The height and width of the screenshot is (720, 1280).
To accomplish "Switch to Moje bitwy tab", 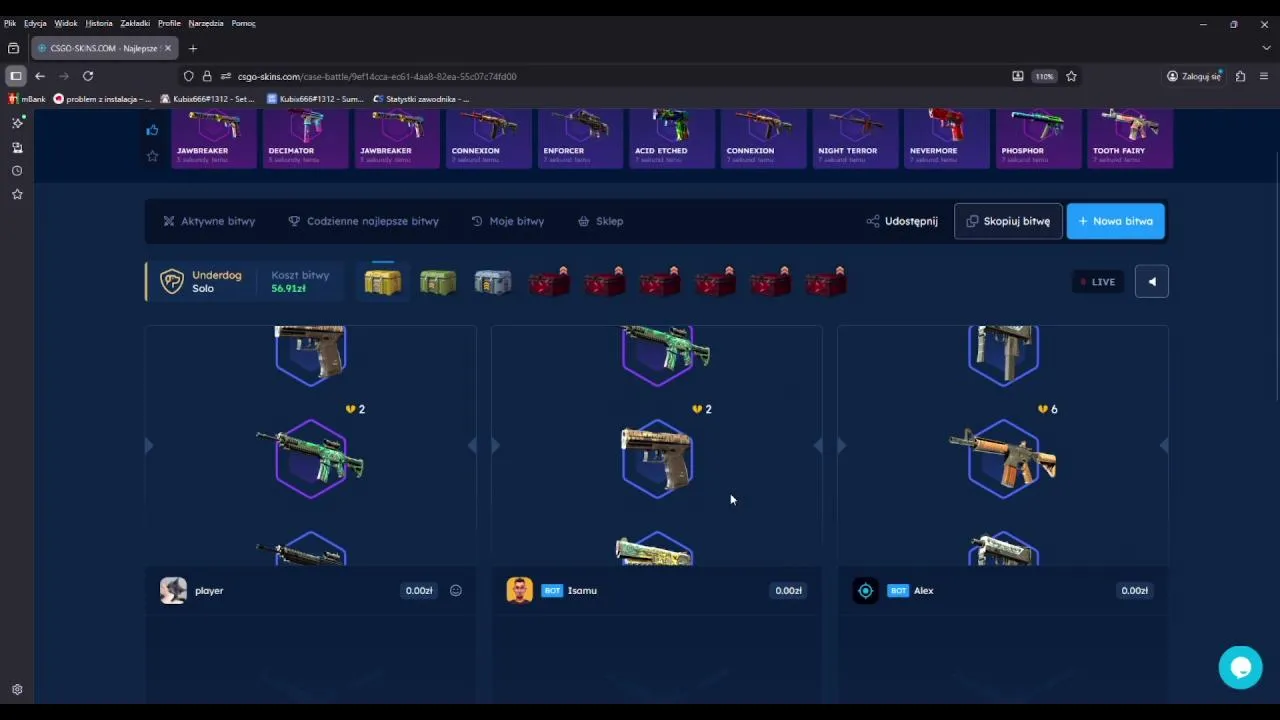I will [x=507, y=221].
